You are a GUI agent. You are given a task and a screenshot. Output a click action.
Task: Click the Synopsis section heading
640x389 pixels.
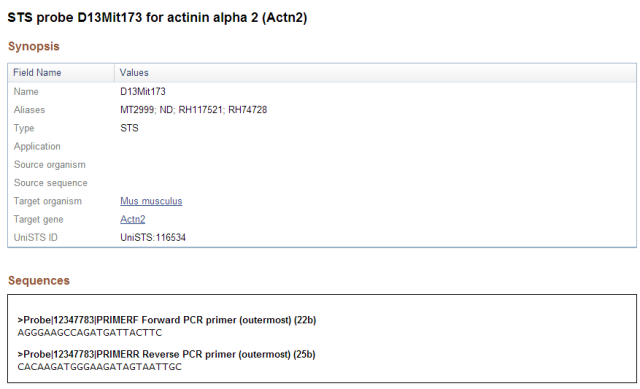[34, 46]
